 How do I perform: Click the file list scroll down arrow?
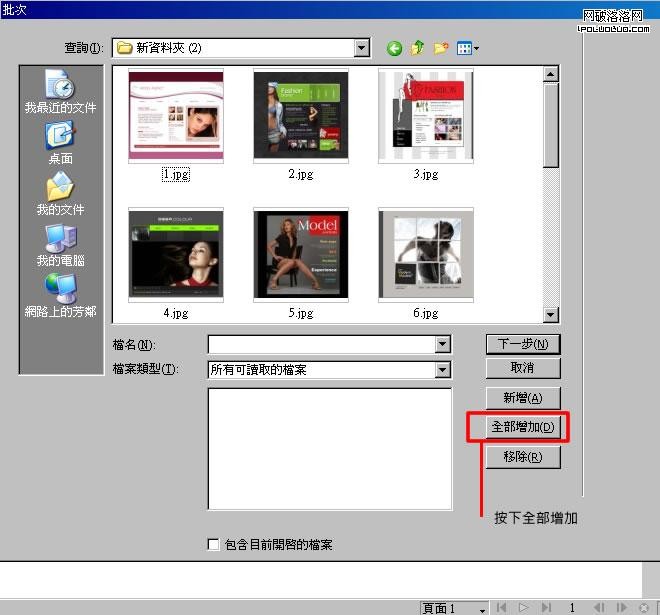click(551, 315)
